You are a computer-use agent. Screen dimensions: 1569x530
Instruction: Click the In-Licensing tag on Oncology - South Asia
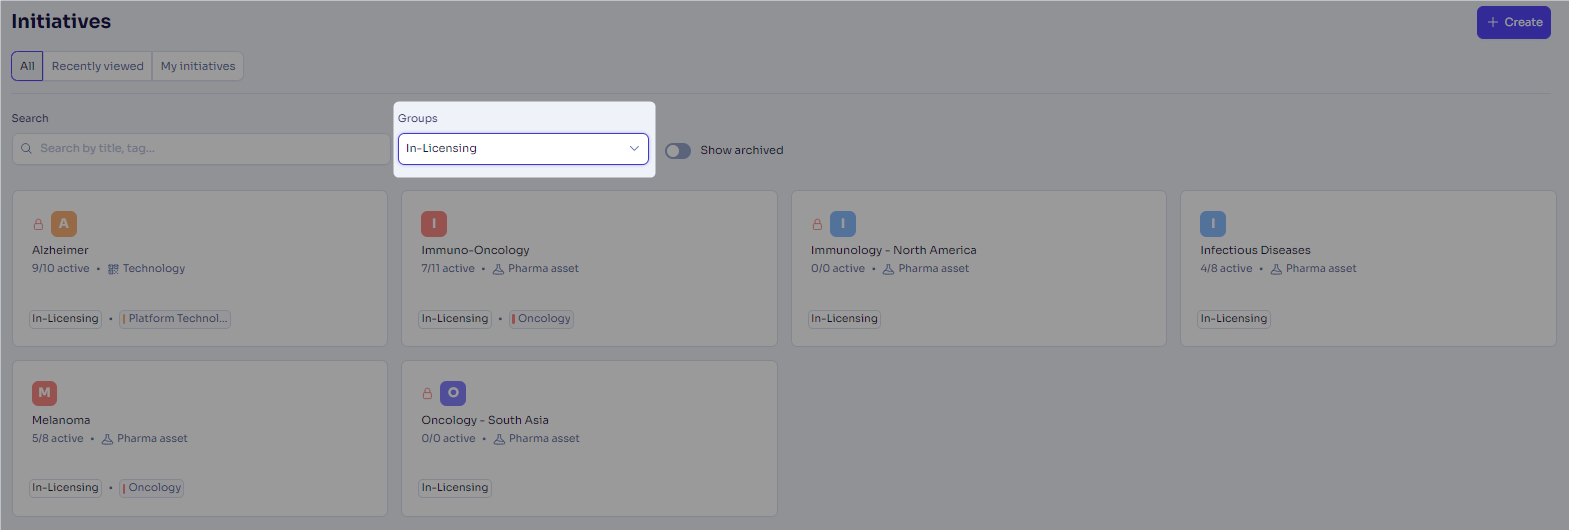point(455,488)
